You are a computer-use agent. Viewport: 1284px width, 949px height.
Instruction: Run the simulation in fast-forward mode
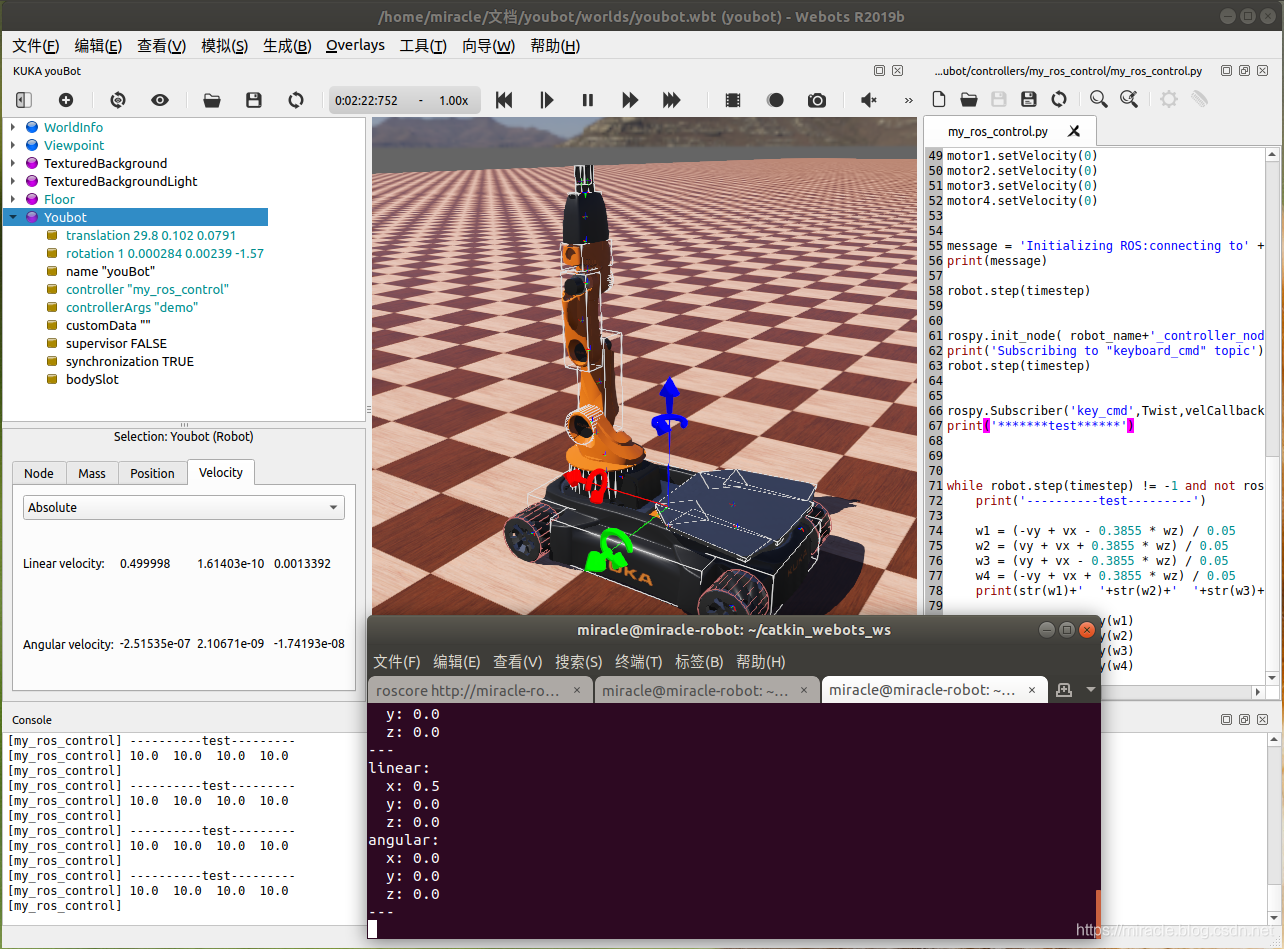(630, 100)
